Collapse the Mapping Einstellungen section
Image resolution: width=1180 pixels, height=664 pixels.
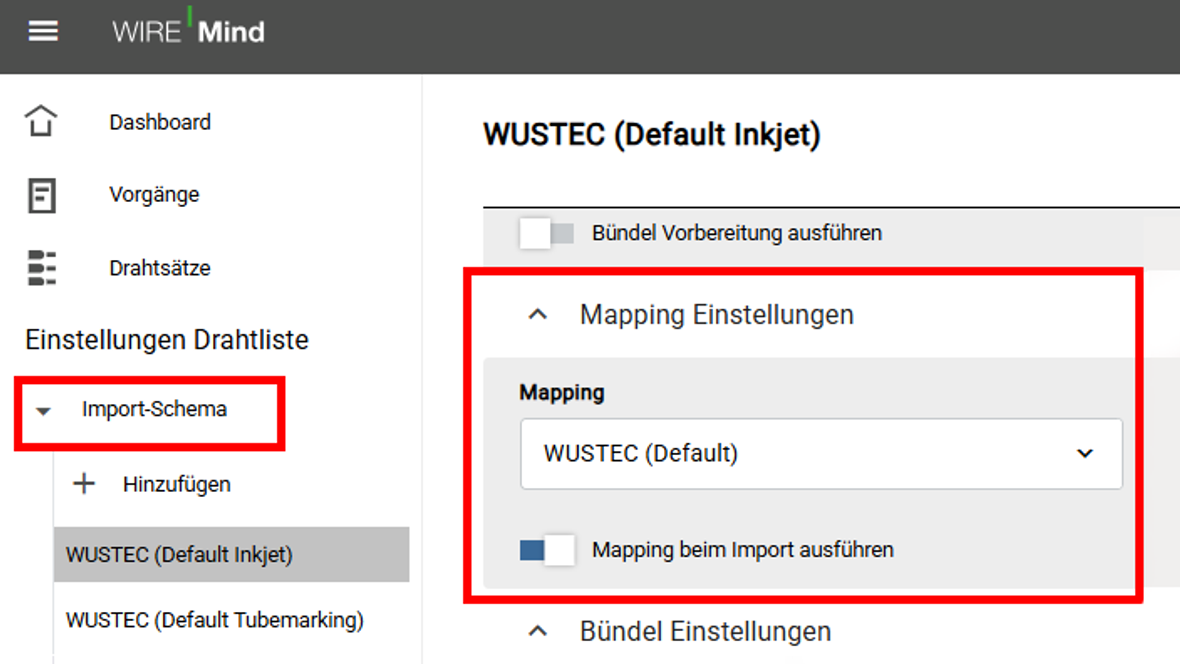point(537,315)
